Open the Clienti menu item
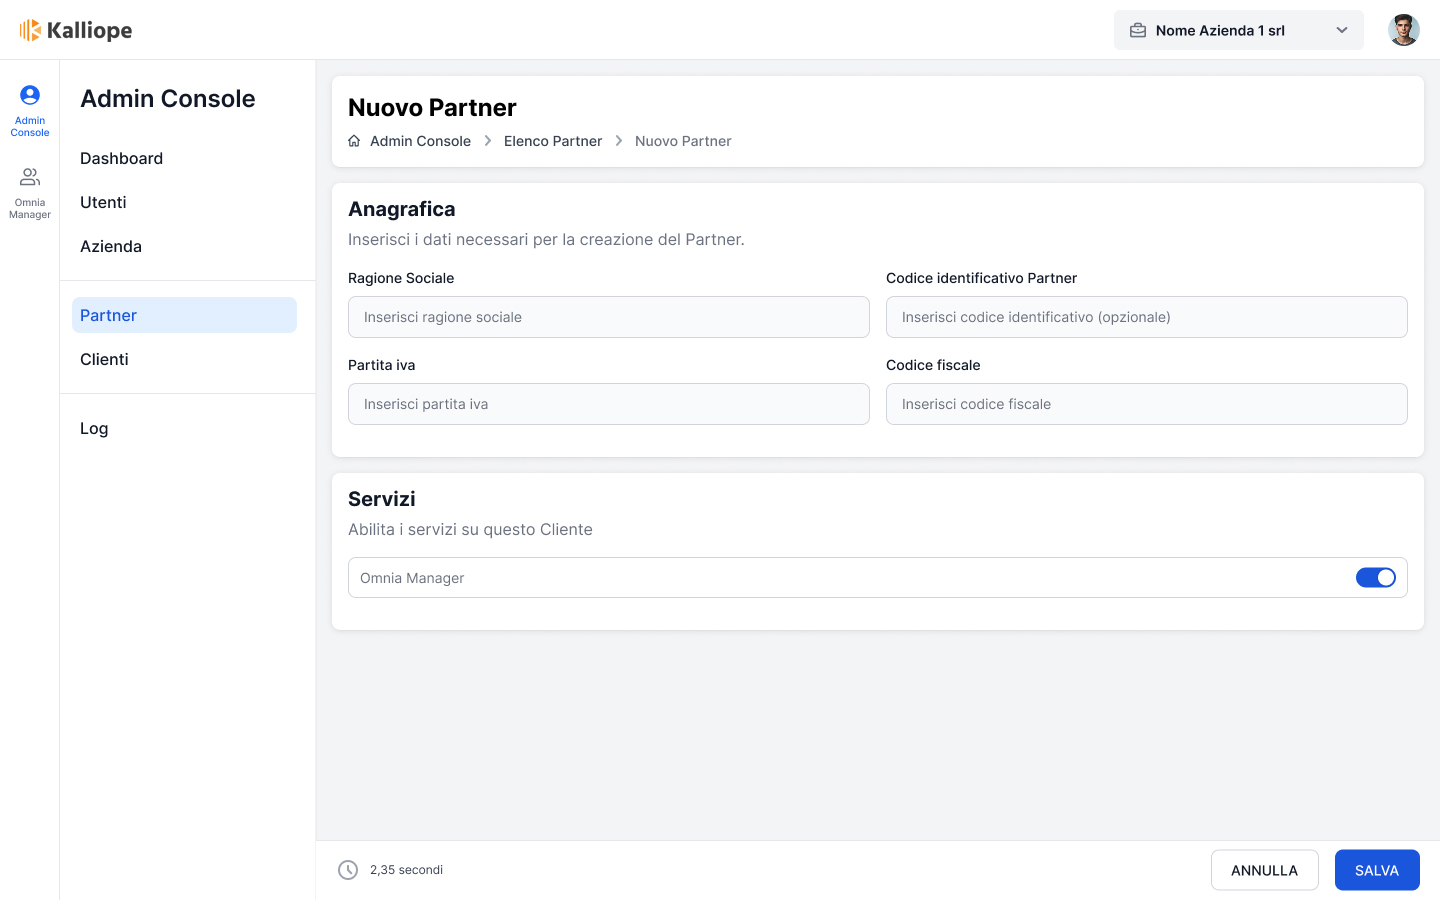This screenshot has height=900, width=1440. pos(104,359)
